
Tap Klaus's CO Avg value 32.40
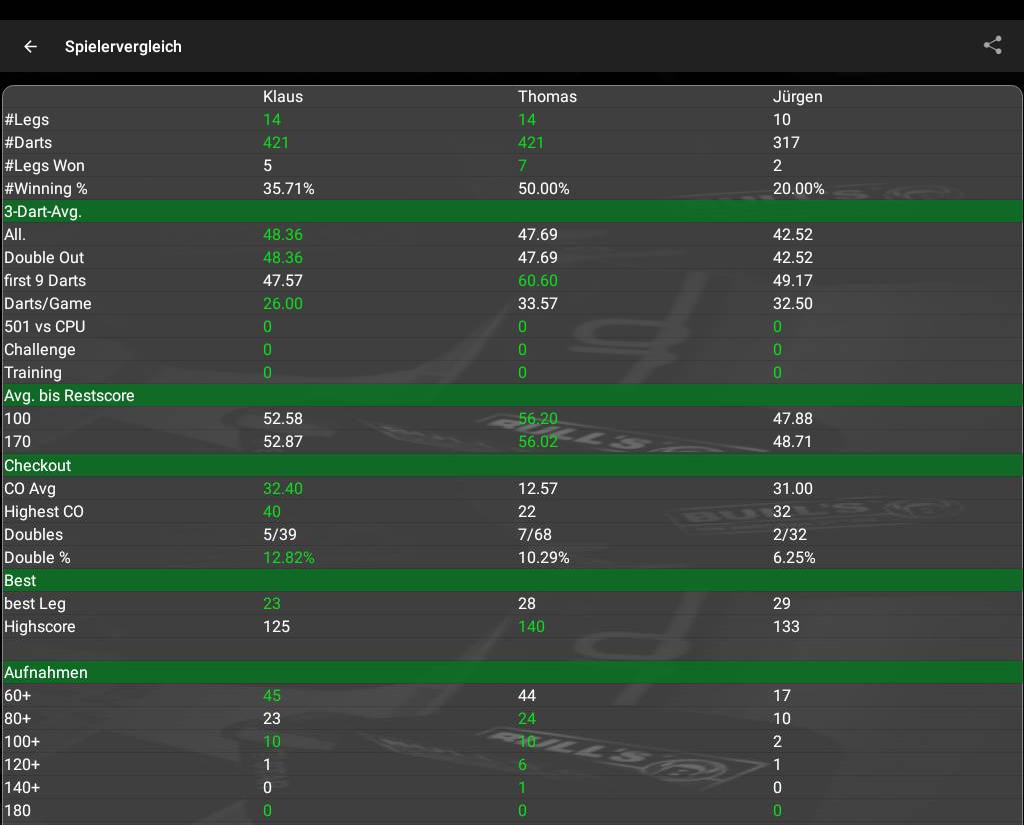pyautogui.click(x=282, y=489)
